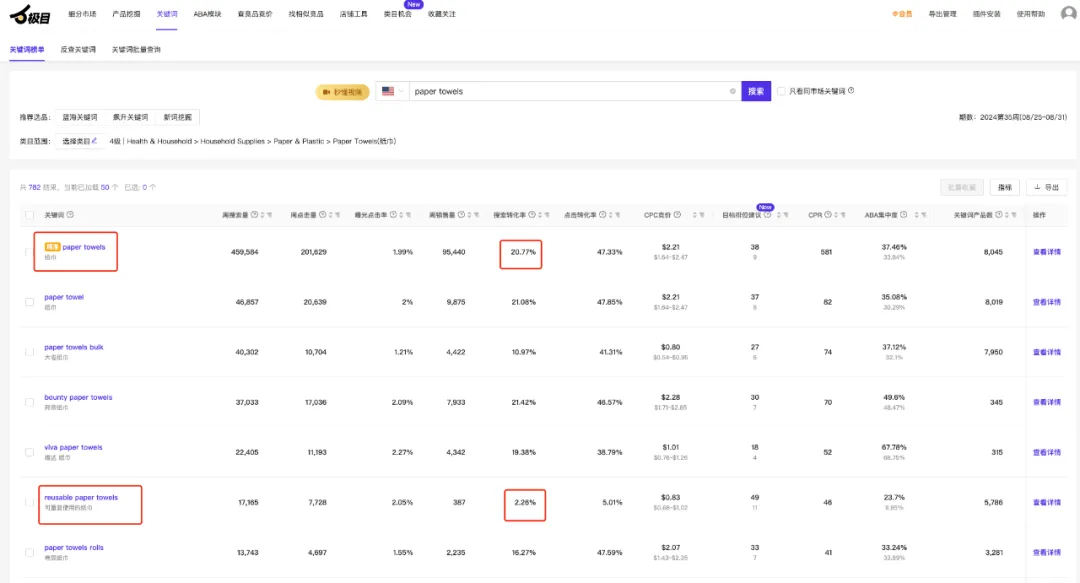
Task: Click into the paper towels search field
Action: [570, 91]
